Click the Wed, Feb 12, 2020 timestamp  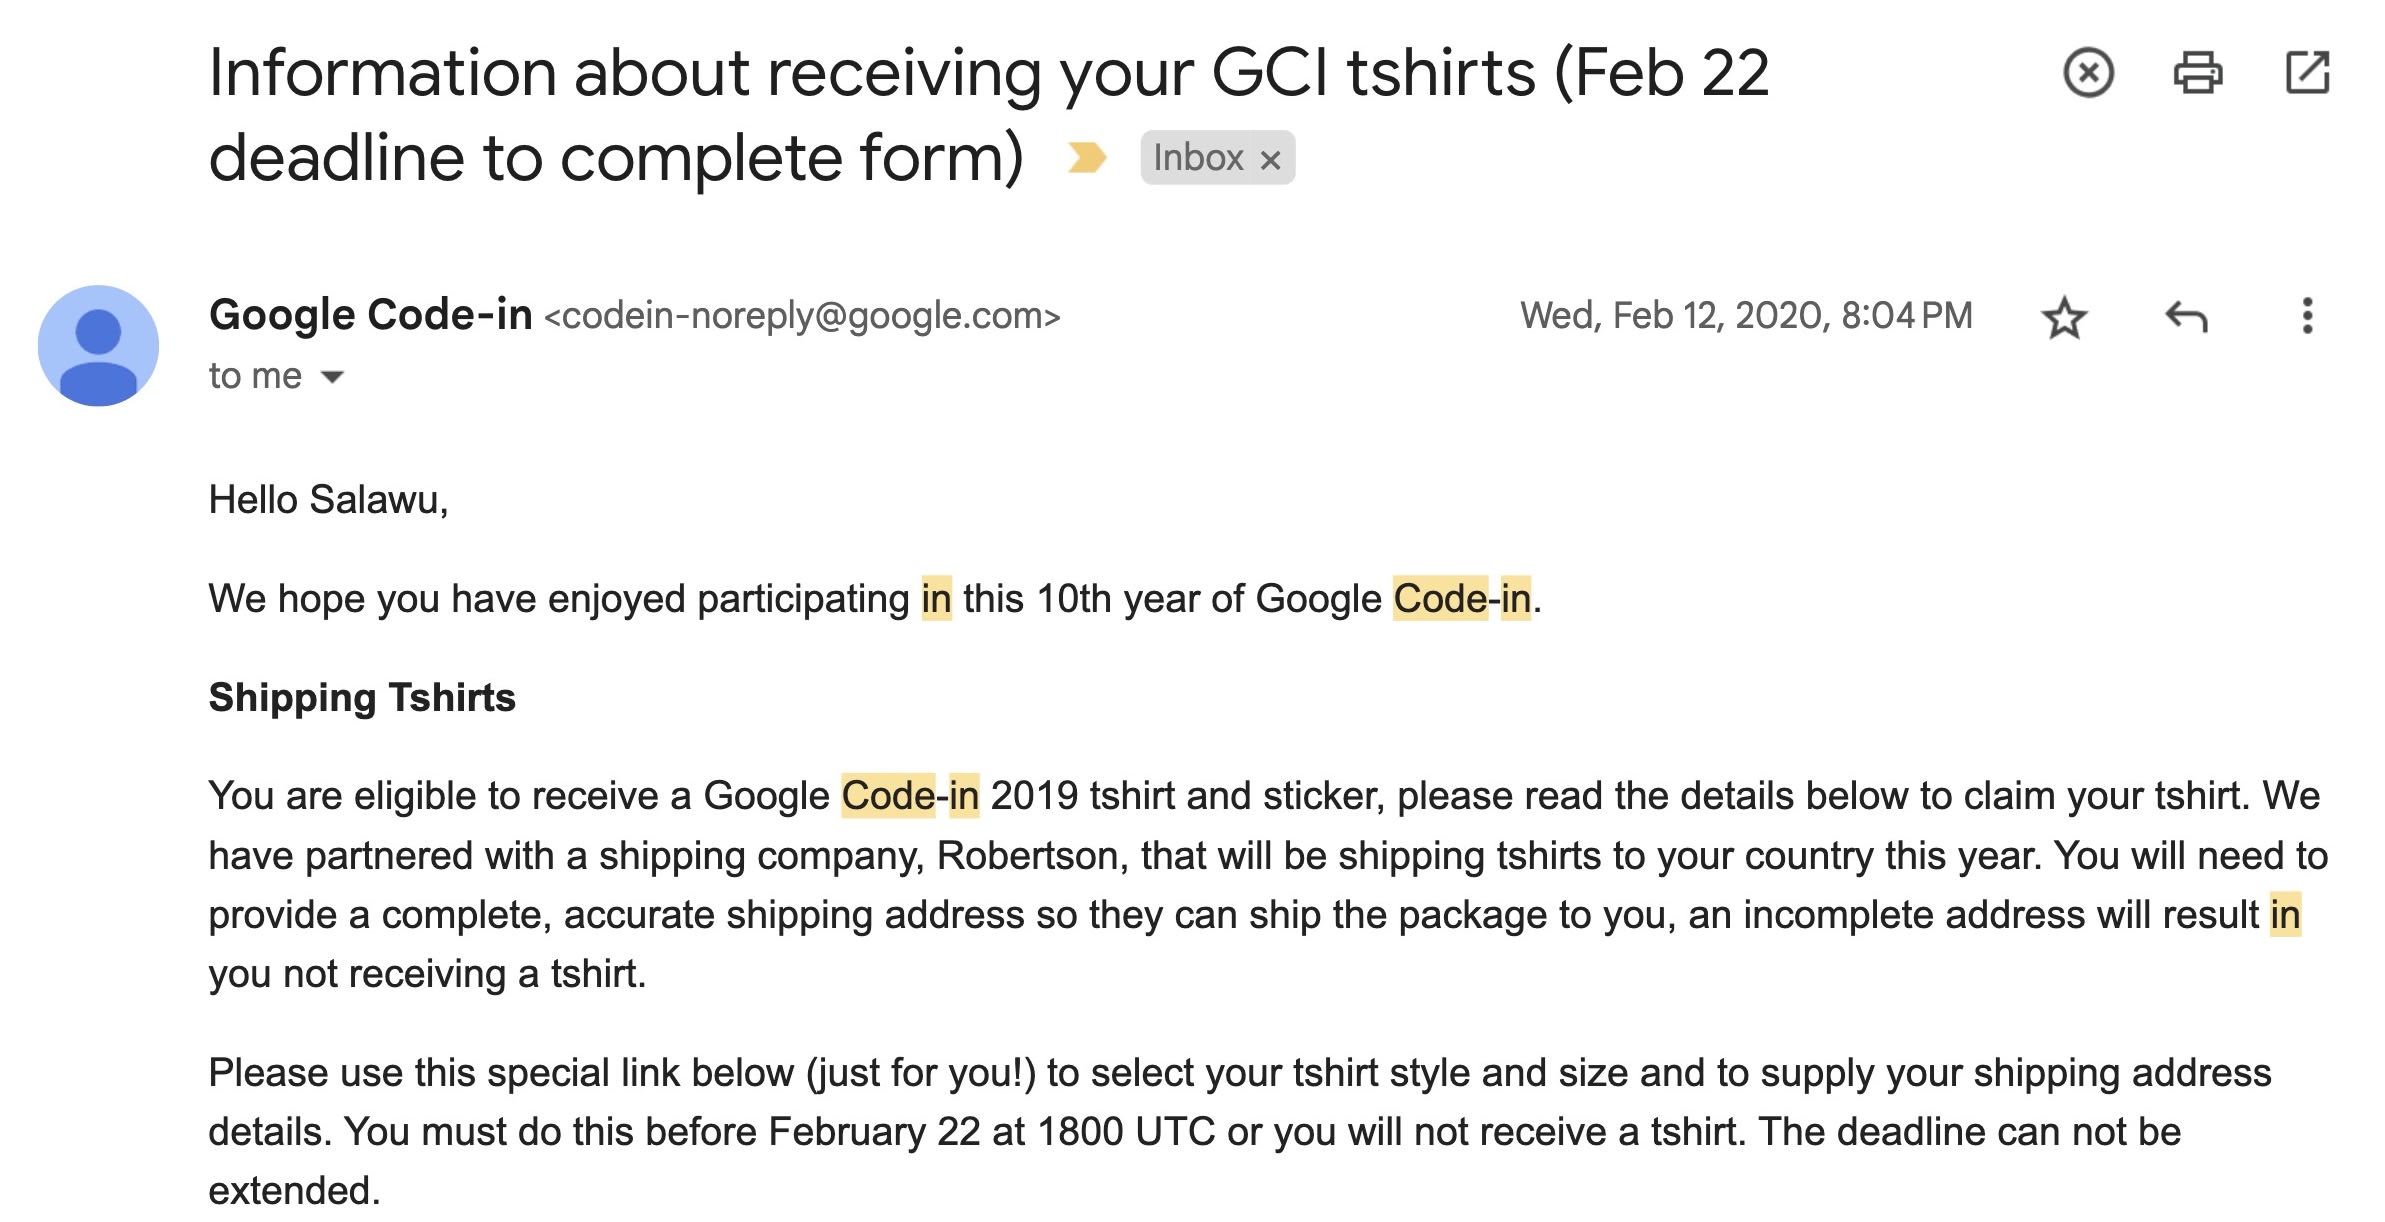[x=1746, y=316]
